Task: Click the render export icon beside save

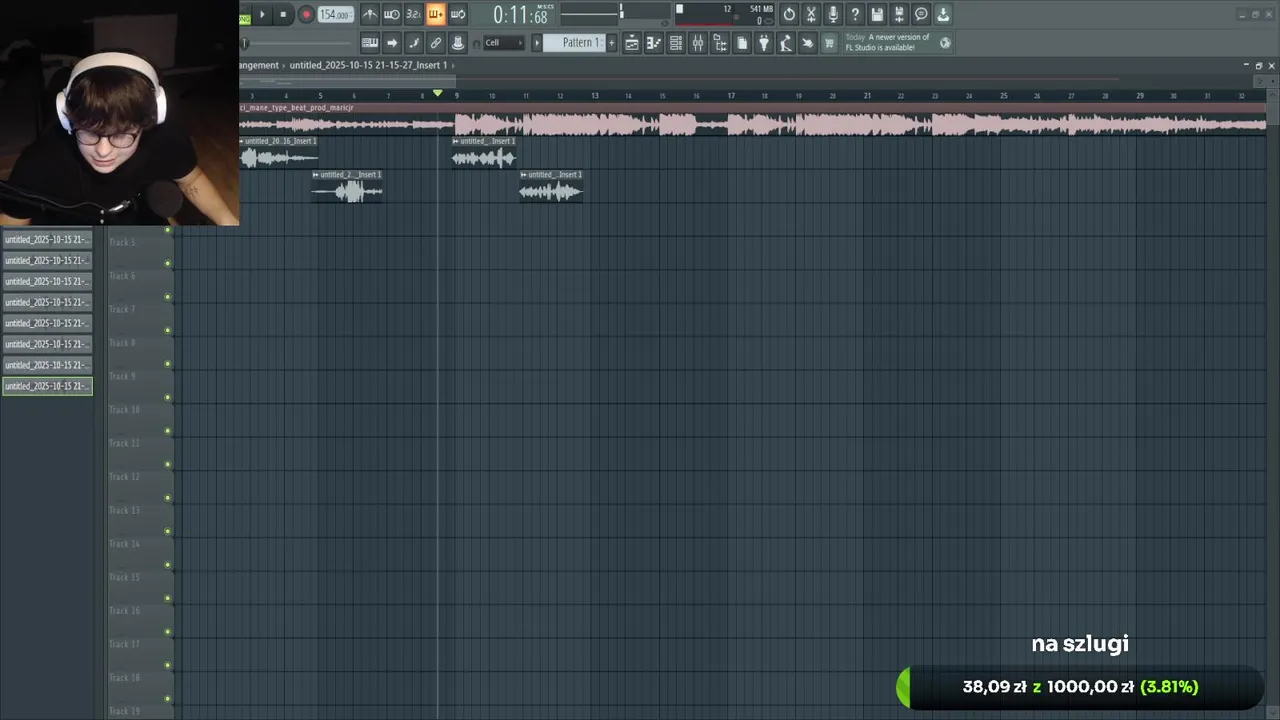Action: [899, 14]
